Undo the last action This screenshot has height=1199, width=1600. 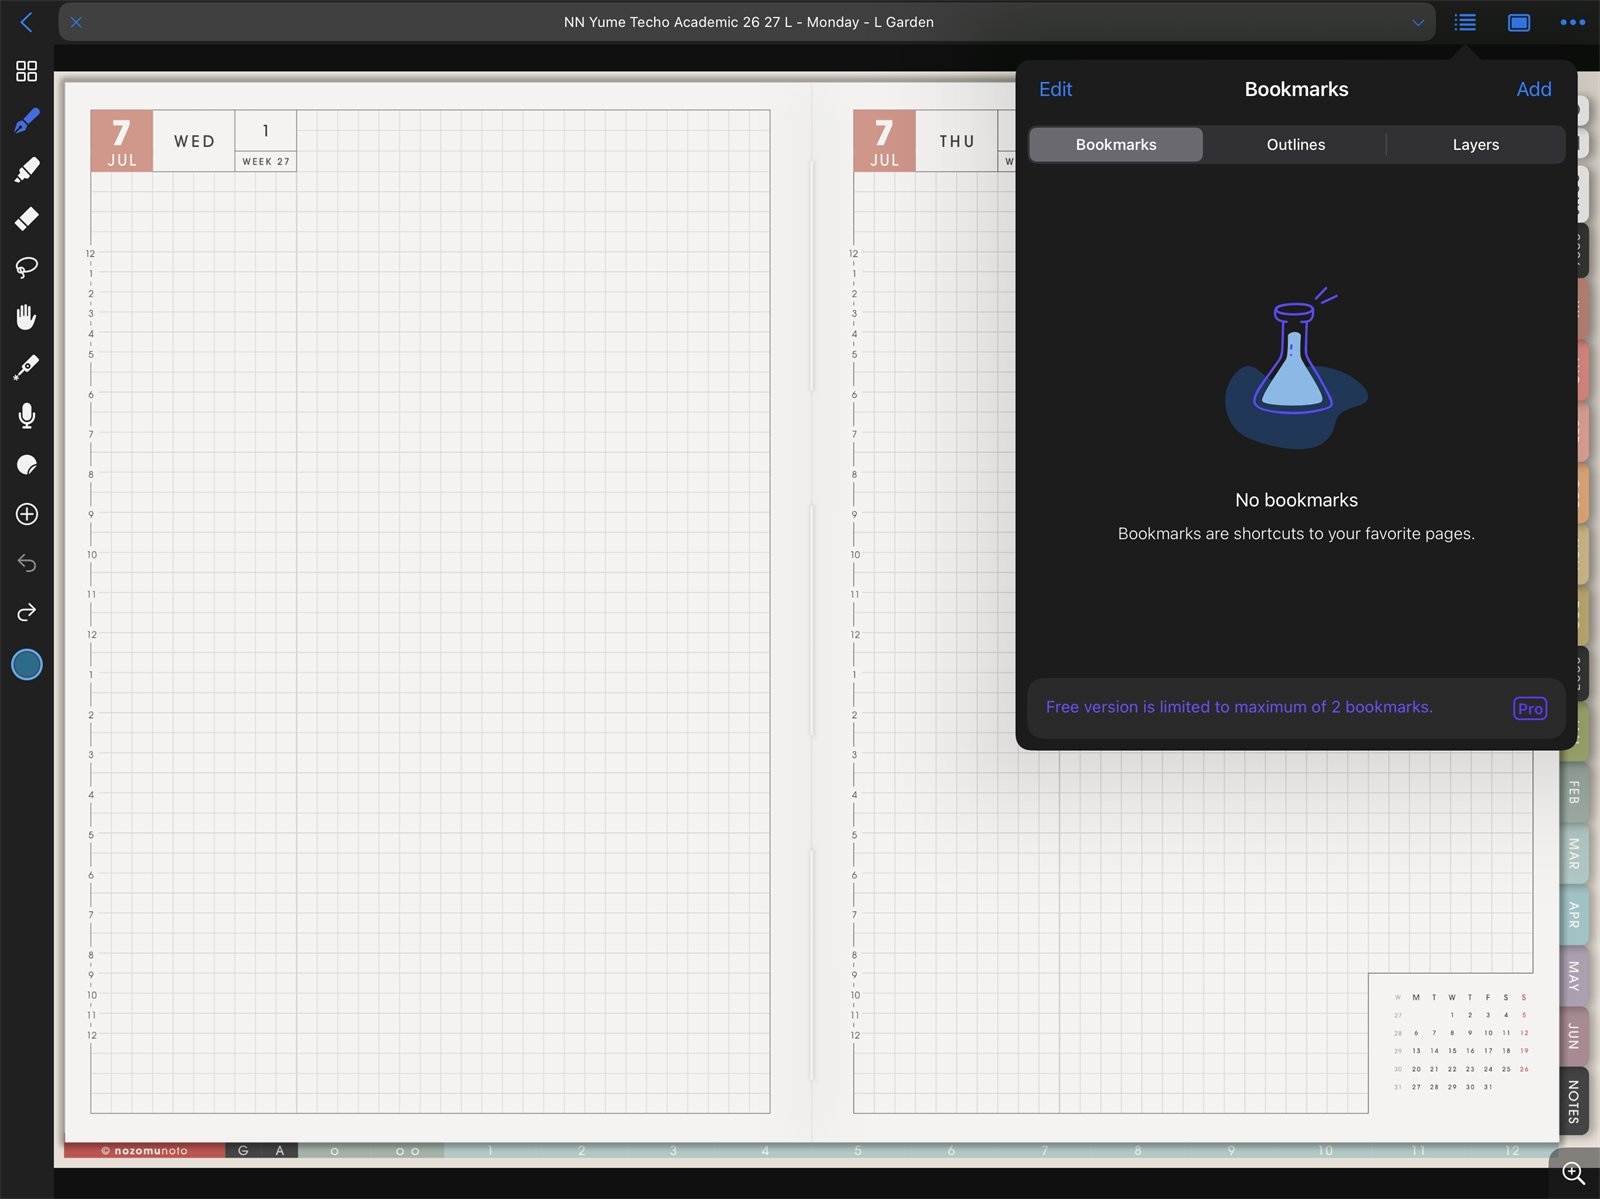point(27,563)
